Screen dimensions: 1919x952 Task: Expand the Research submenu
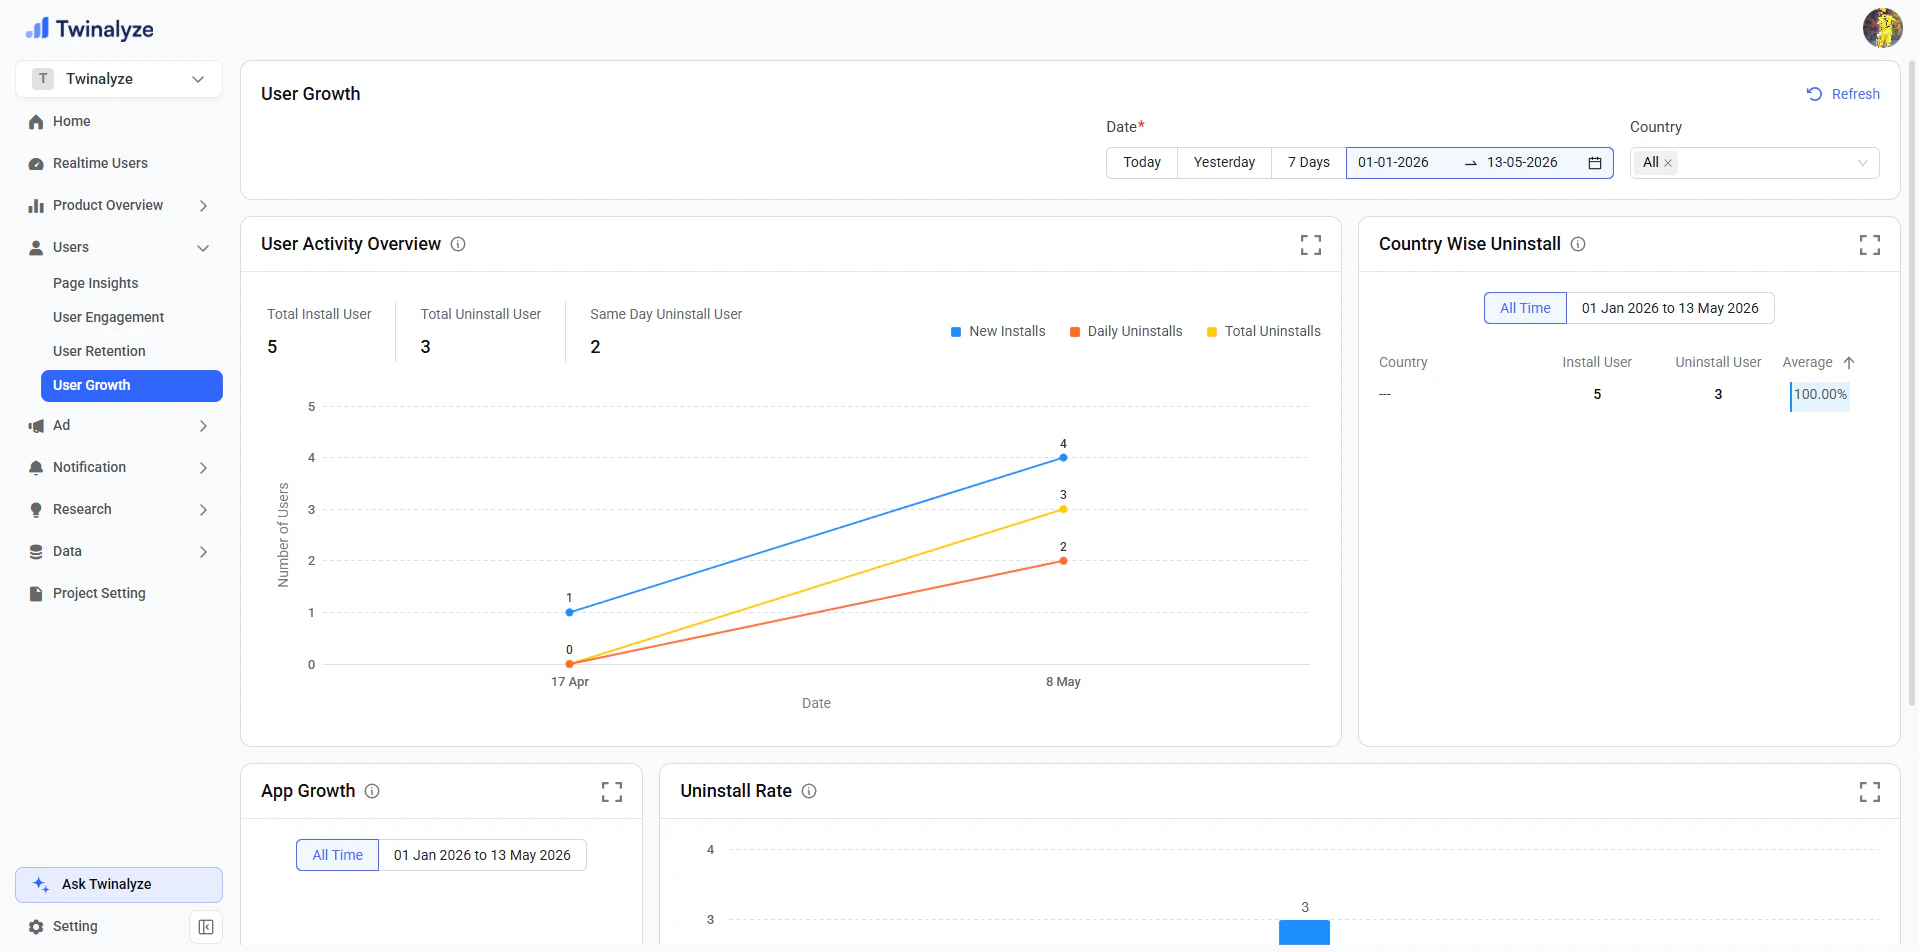[x=203, y=510]
